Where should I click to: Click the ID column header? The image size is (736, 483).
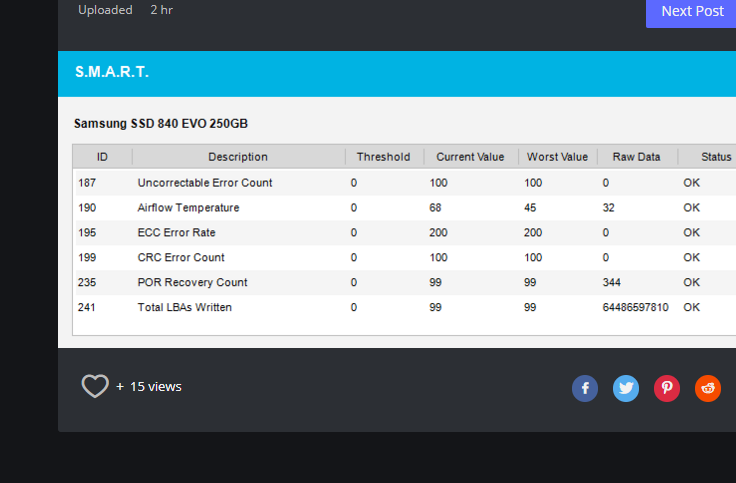point(102,157)
